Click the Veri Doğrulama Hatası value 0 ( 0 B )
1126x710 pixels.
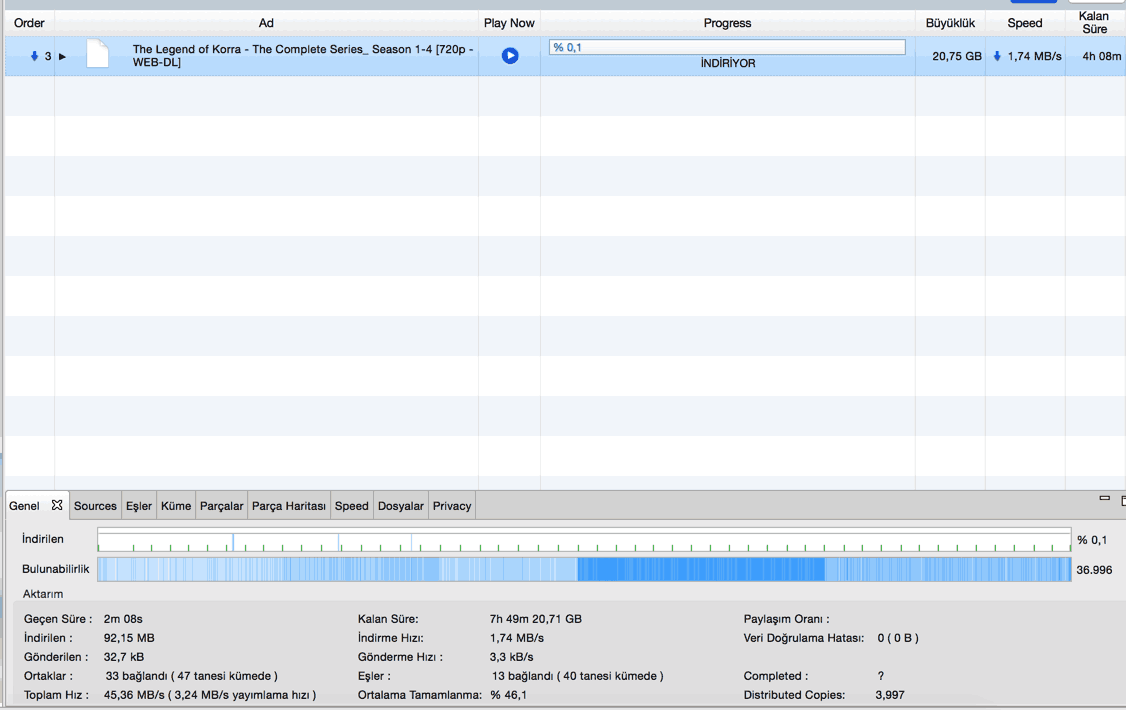click(x=898, y=637)
